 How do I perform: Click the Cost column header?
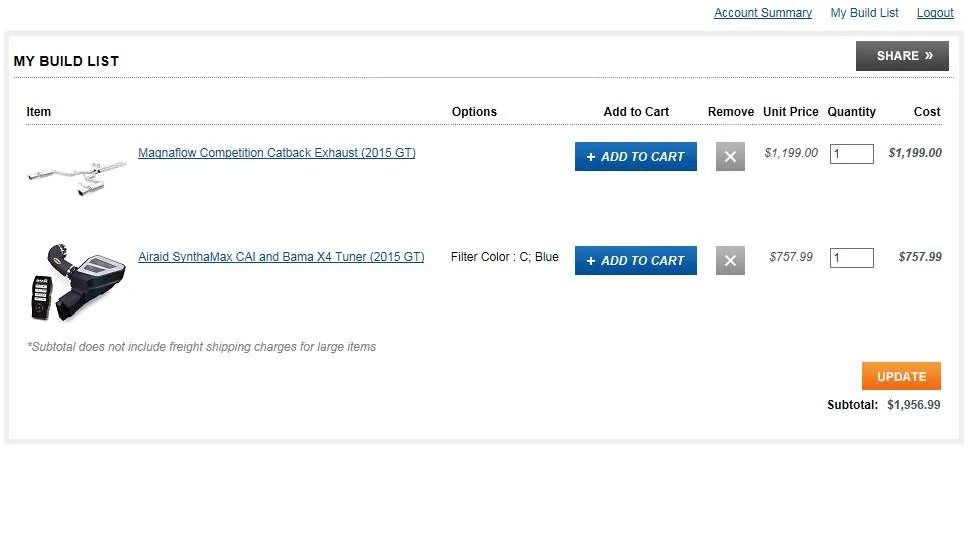[927, 112]
